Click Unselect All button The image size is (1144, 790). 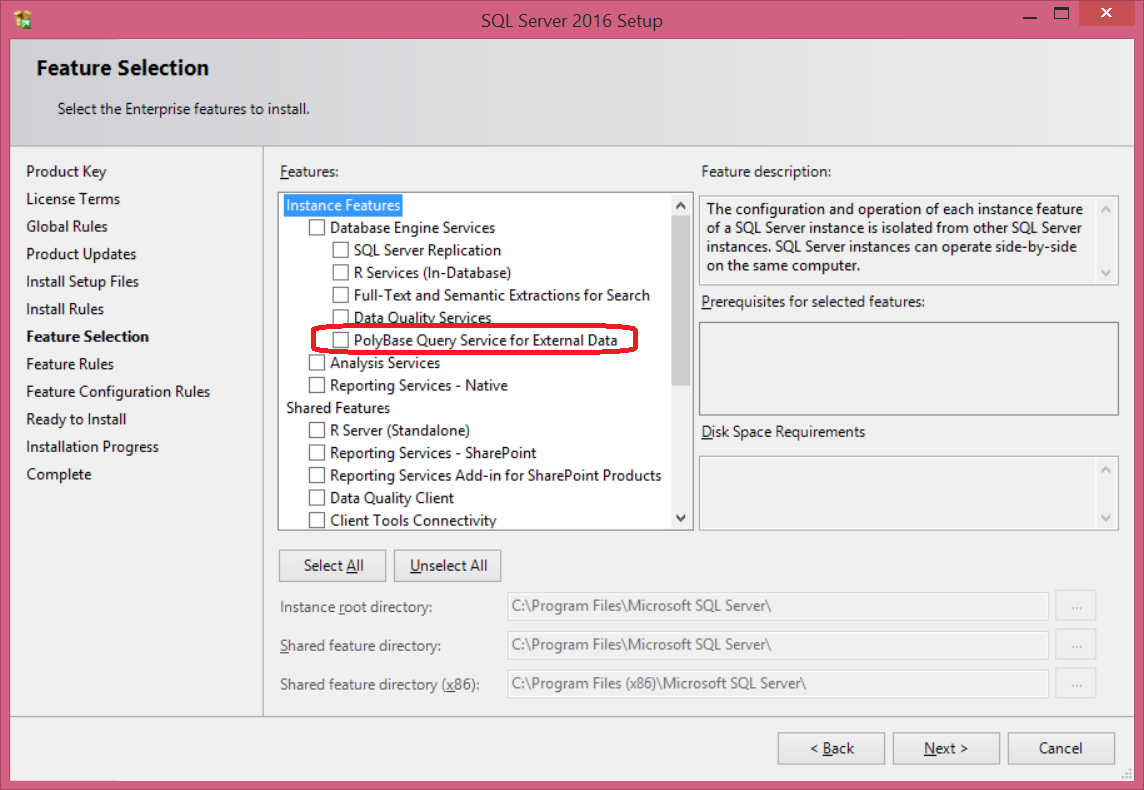[447, 565]
